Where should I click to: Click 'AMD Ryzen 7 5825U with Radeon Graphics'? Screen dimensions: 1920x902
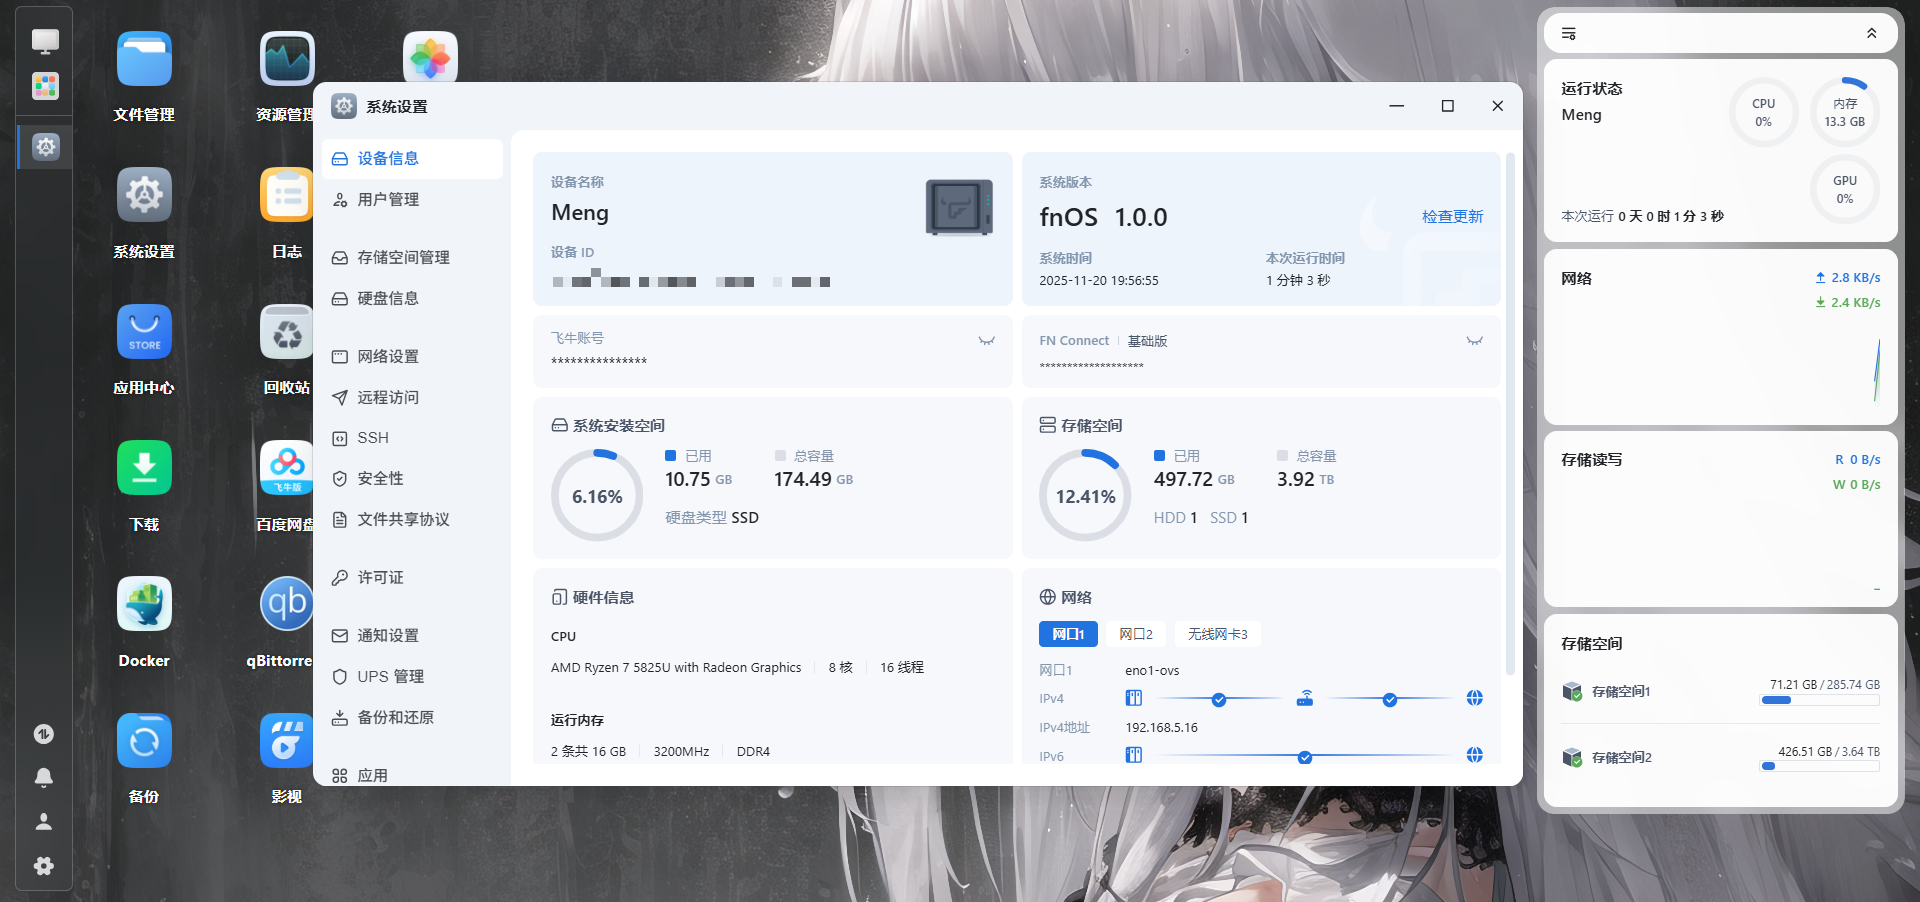pyautogui.click(x=676, y=668)
